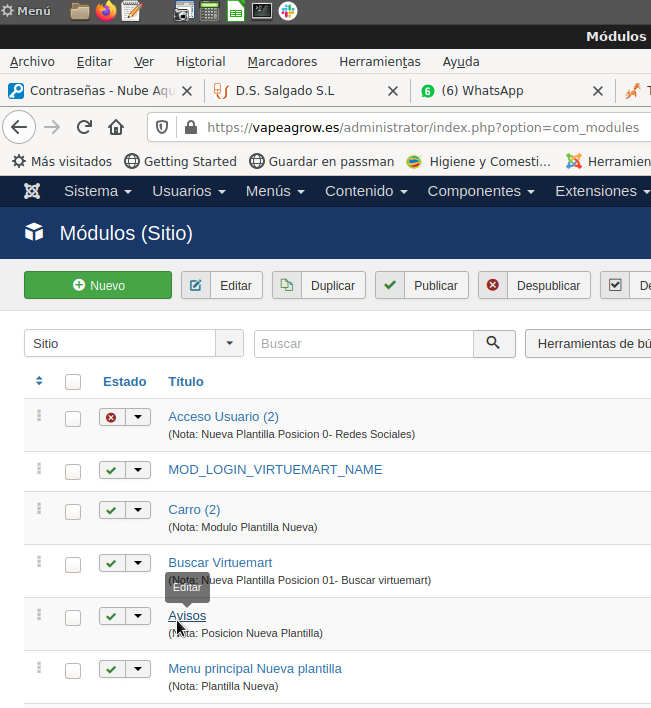651x708 pixels.
Task: Click the green Nuevo button
Action: pos(98,285)
